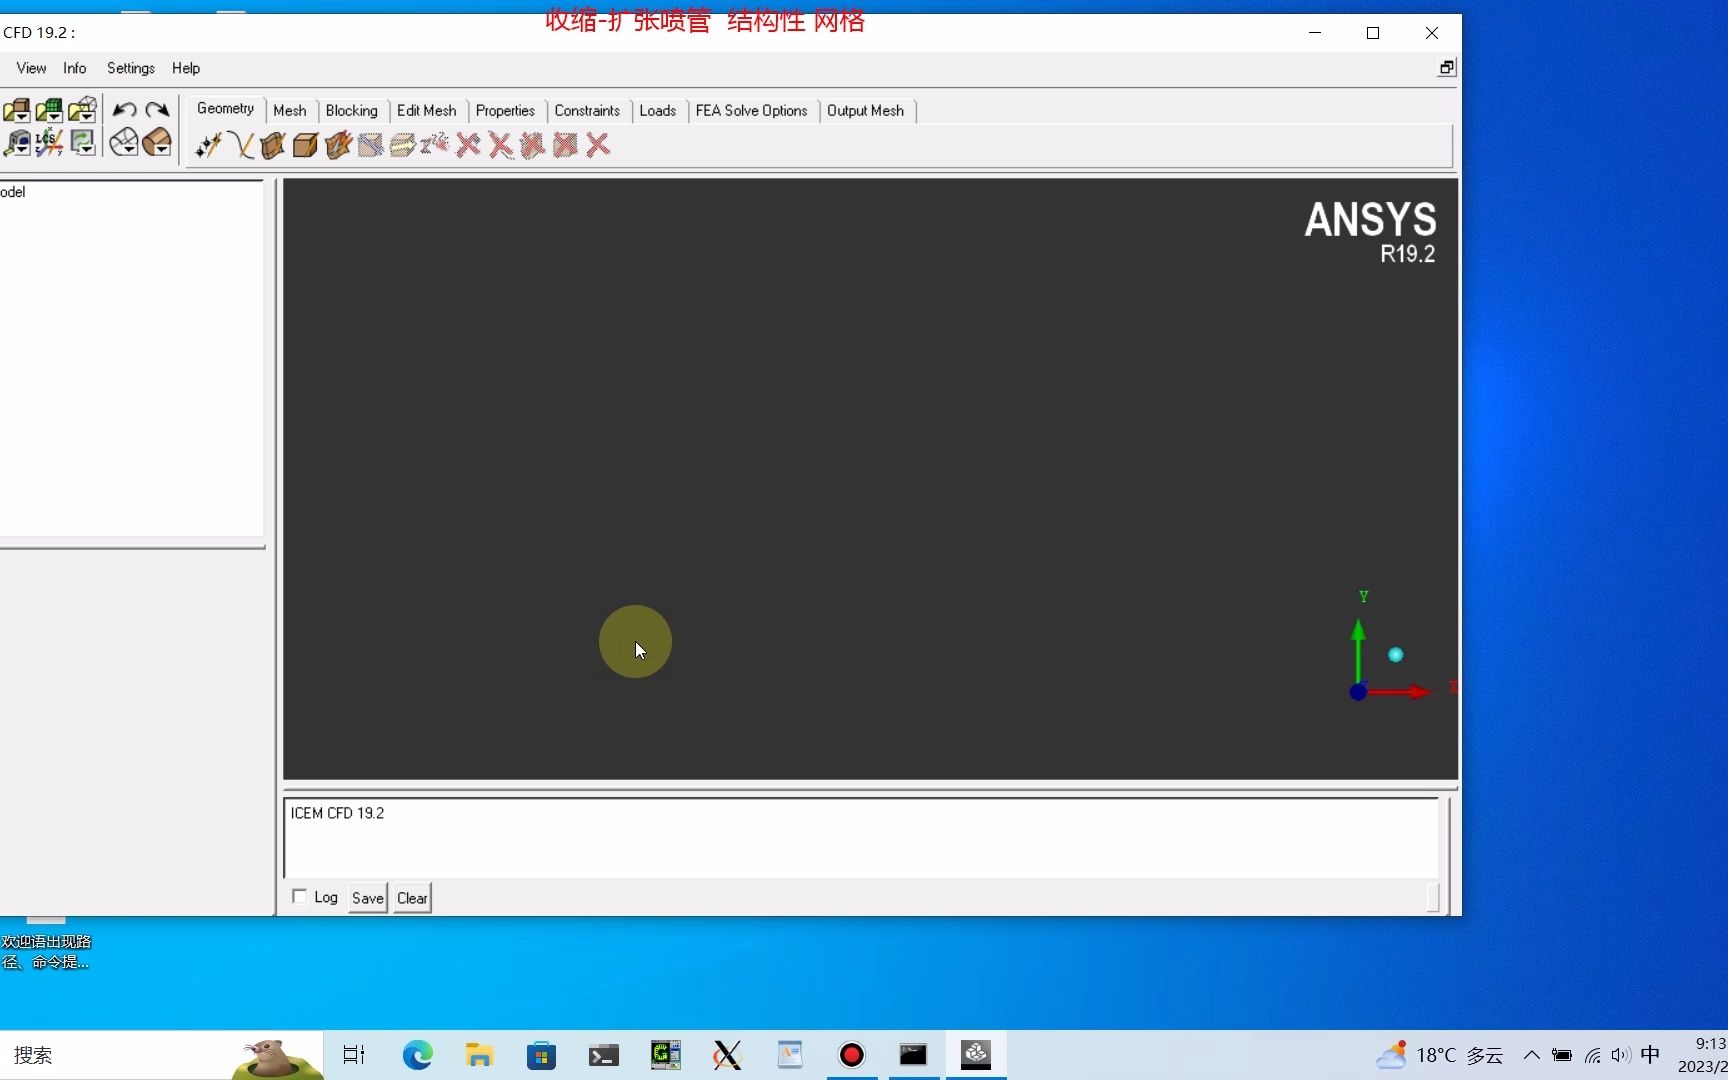Viewport: 1728px width, 1080px height.
Task: Click the red record button app on taskbar
Action: 852,1055
